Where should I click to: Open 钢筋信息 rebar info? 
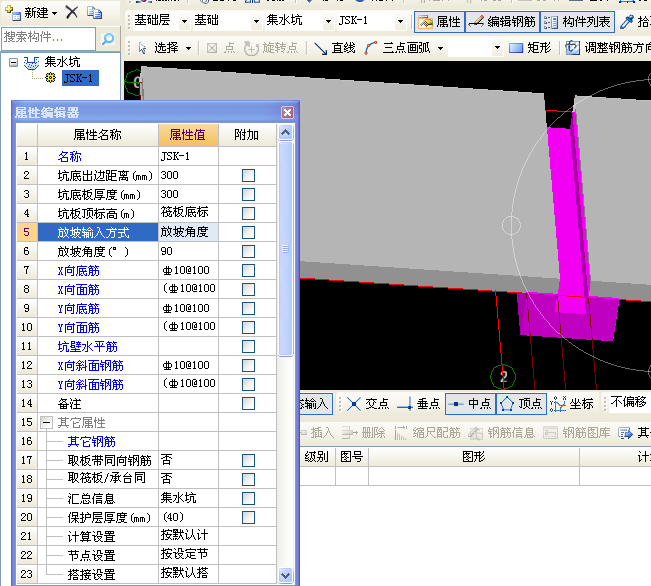click(x=502, y=433)
